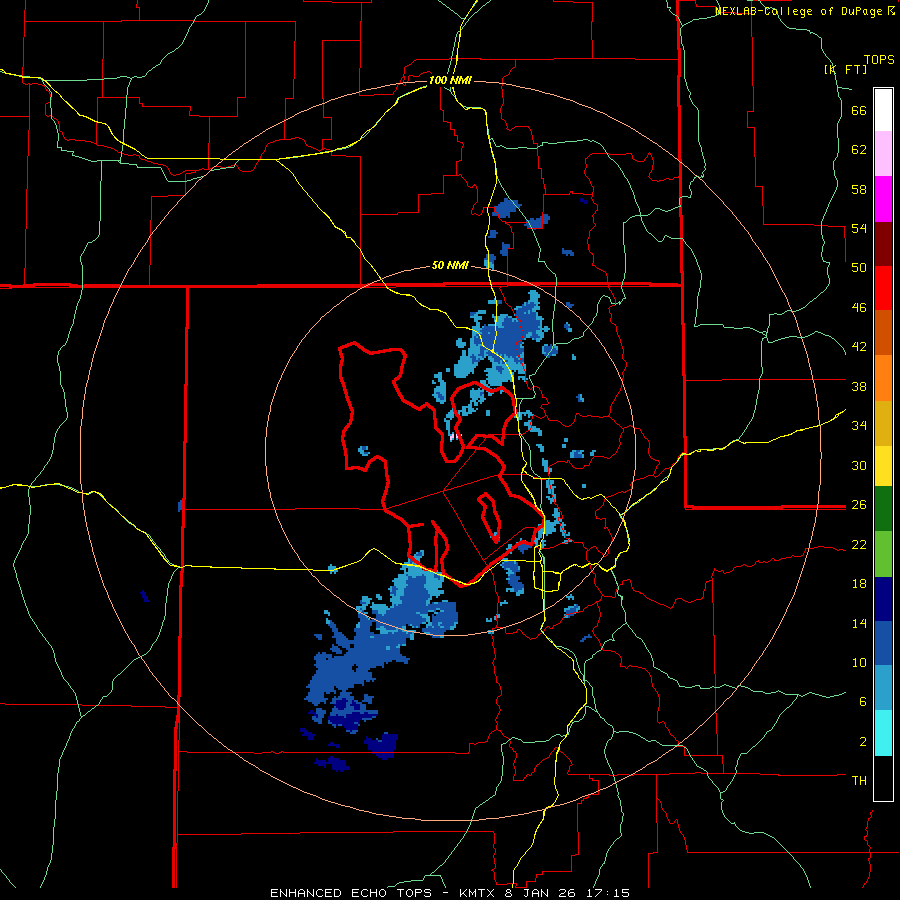This screenshot has height=900, width=900.
Task: Click the "TOPS" legend title
Action: click(x=879, y=60)
